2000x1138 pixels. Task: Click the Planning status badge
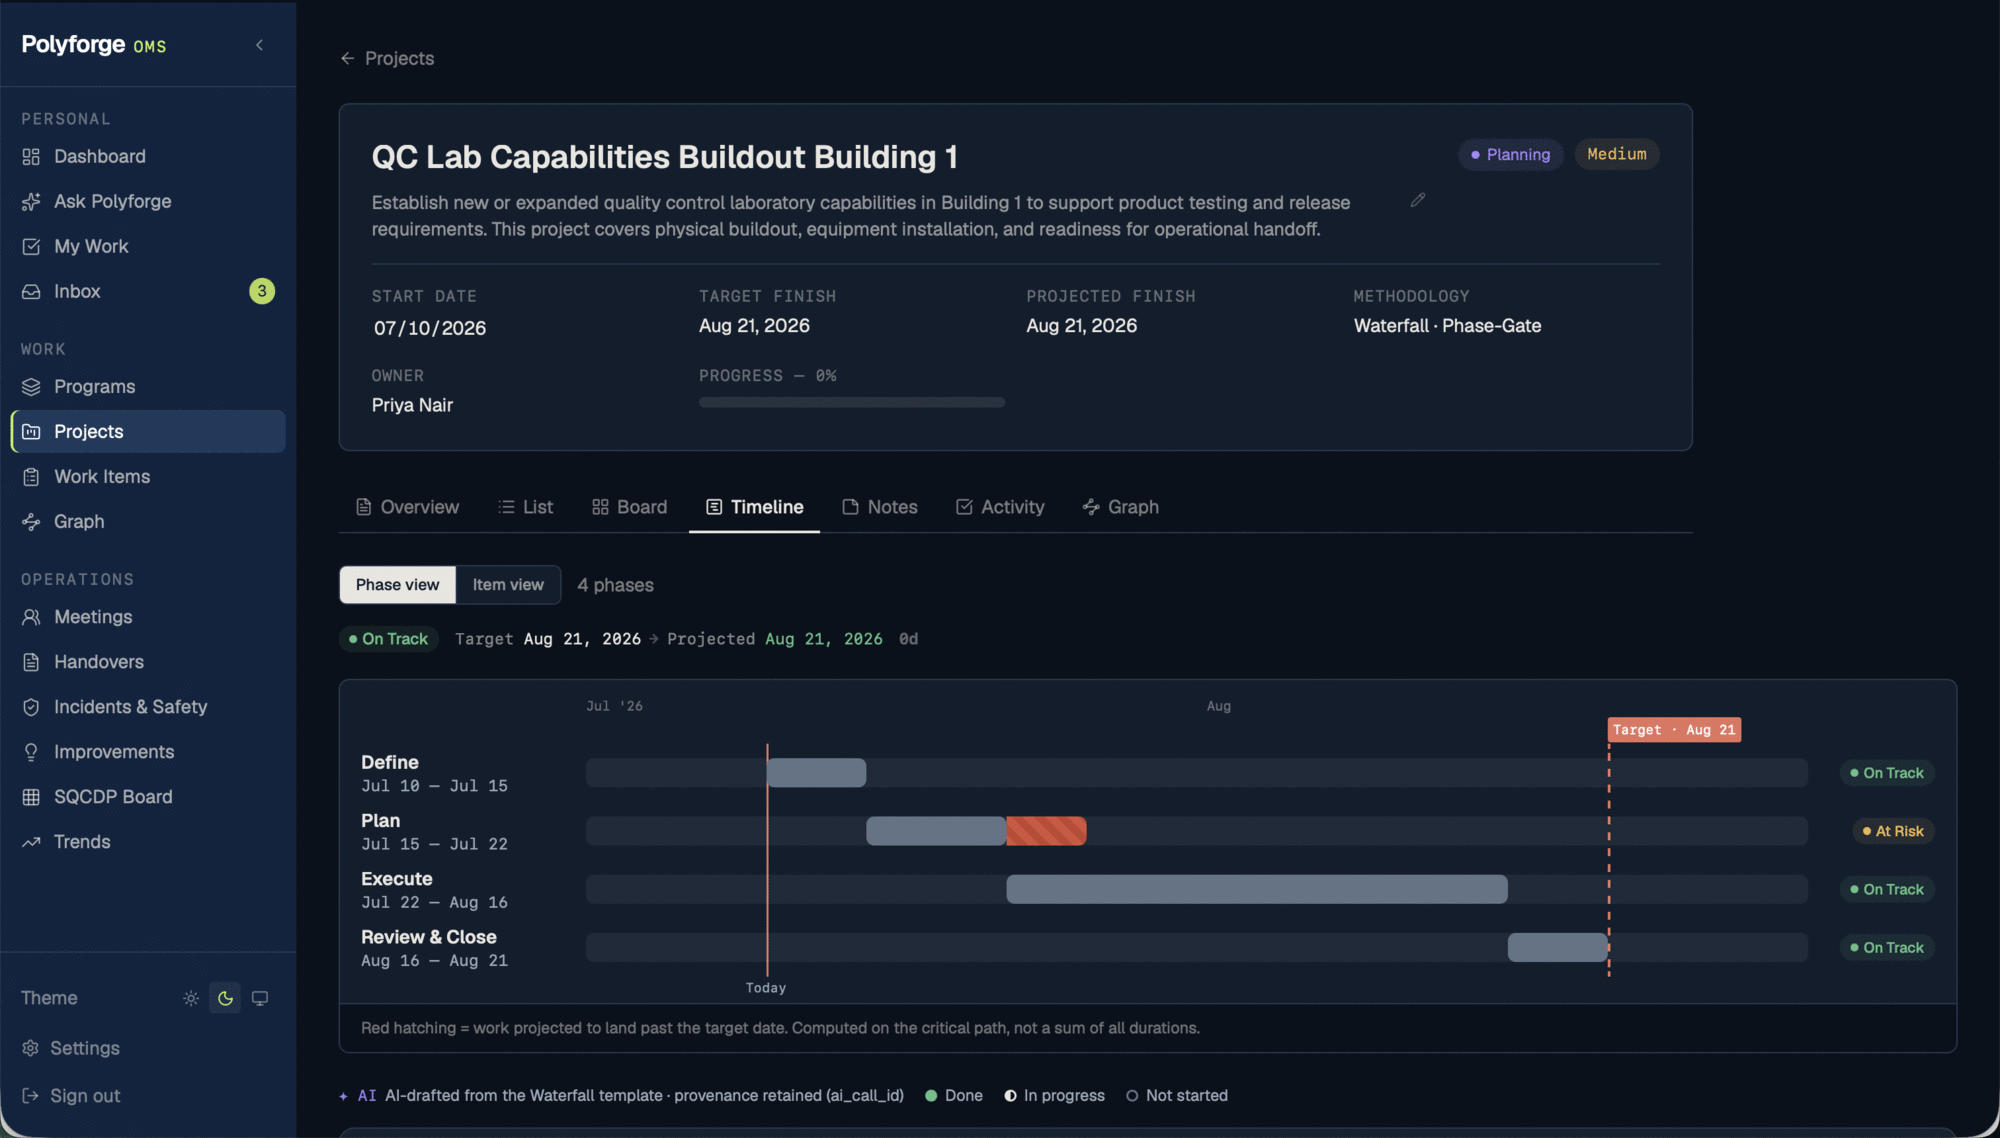coord(1510,154)
